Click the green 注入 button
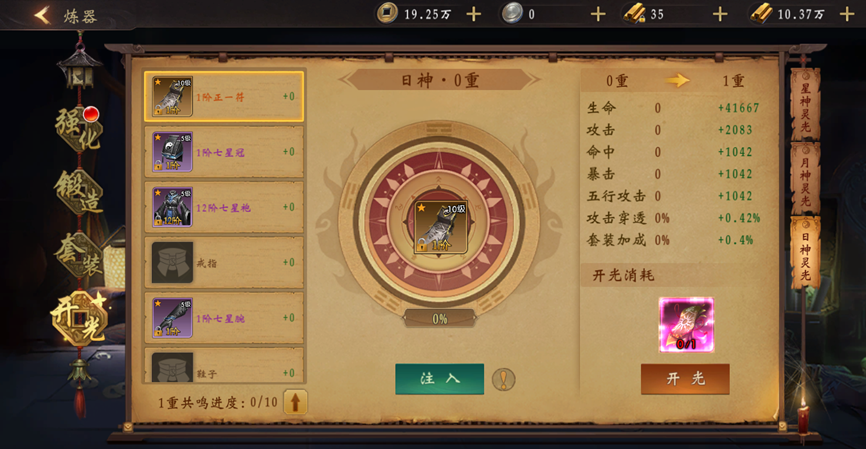The width and height of the screenshot is (866, 449). [x=440, y=379]
